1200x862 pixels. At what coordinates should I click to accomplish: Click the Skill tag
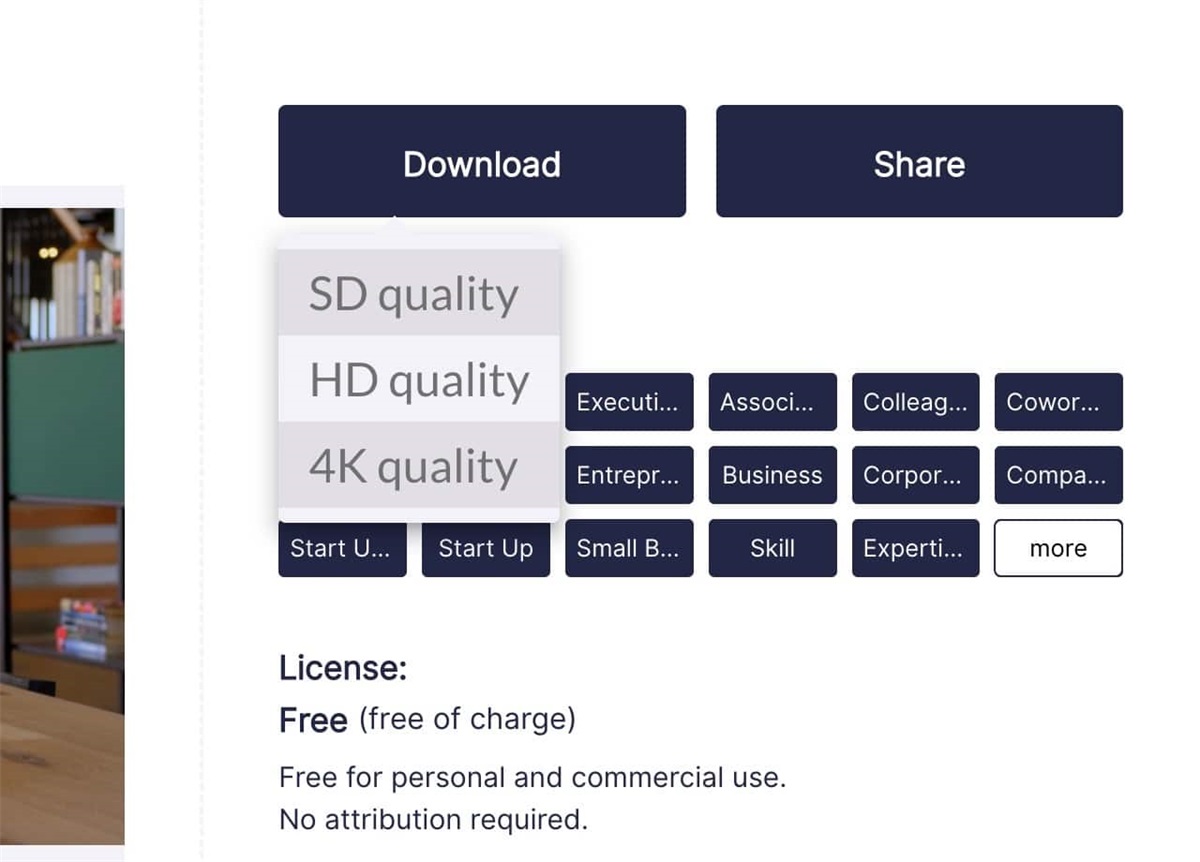[x=773, y=548]
